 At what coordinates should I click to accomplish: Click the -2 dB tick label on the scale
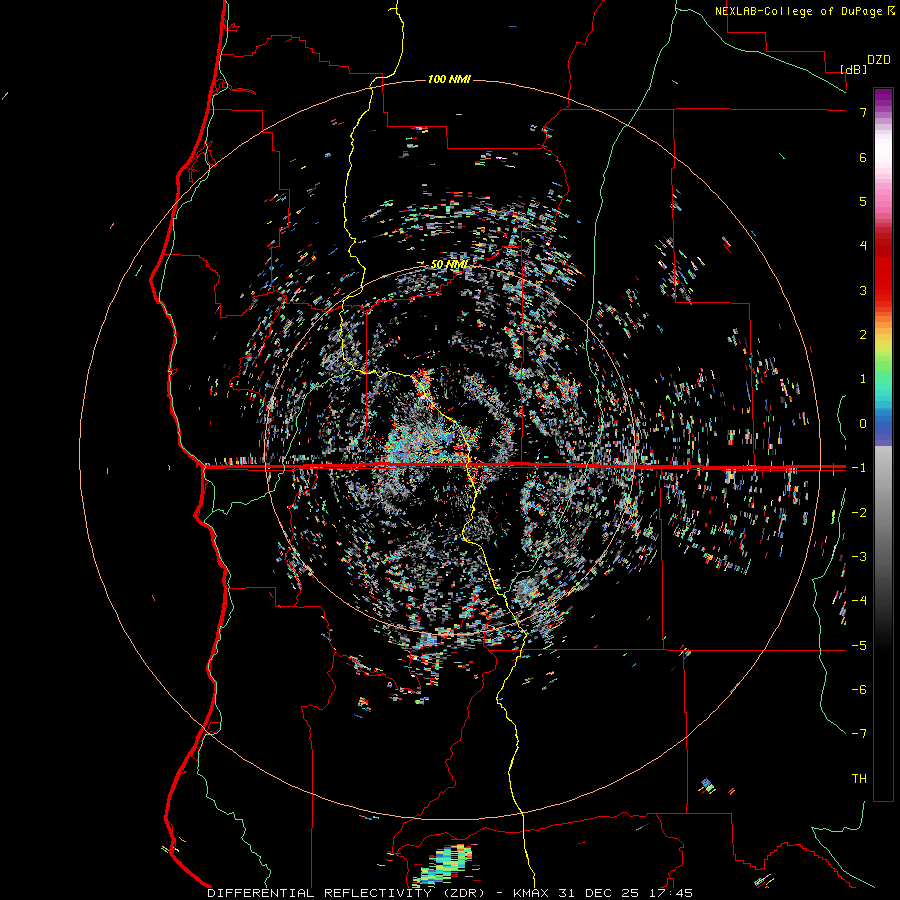(x=859, y=512)
